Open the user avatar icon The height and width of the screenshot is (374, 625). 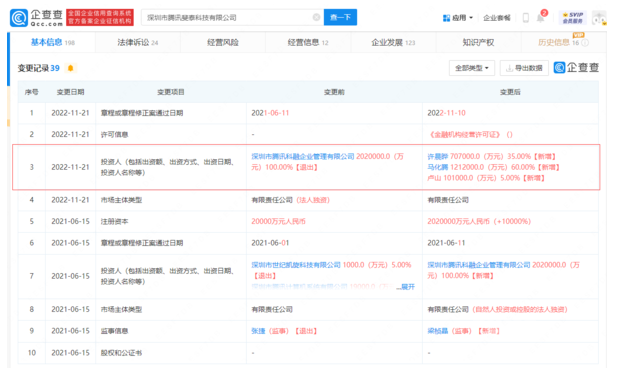(599, 18)
